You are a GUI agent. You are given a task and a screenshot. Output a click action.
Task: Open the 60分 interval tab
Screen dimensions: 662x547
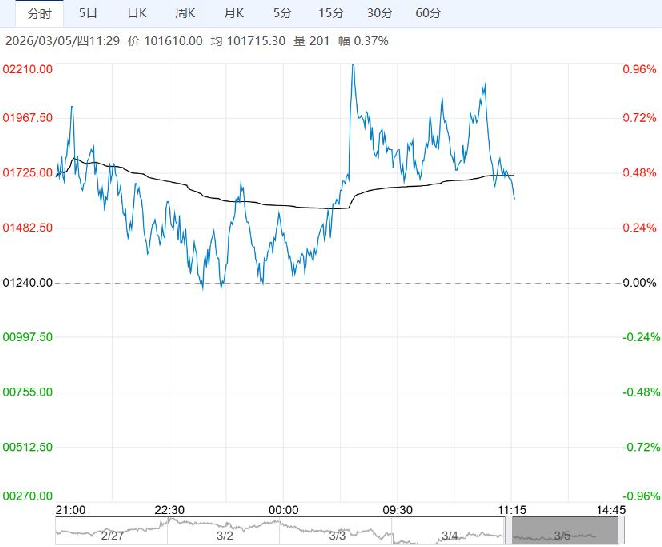(428, 13)
